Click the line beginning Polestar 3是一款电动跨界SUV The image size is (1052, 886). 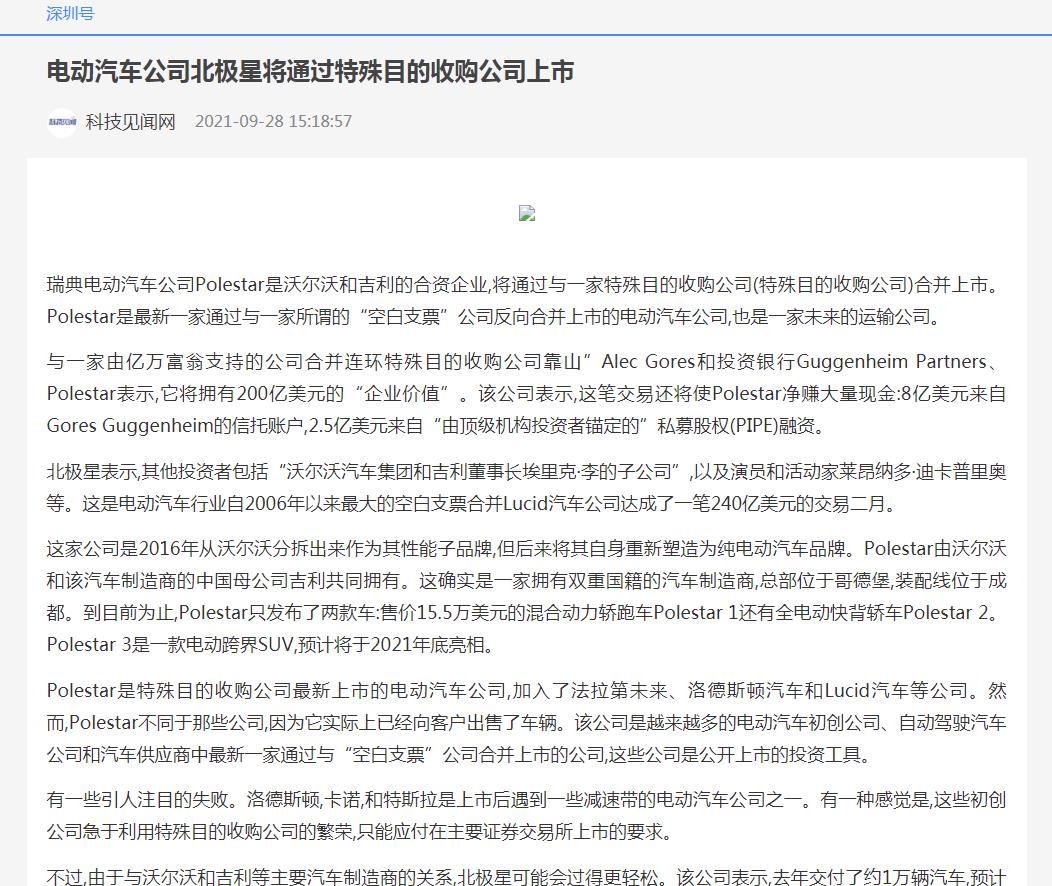pyautogui.click(x=272, y=645)
